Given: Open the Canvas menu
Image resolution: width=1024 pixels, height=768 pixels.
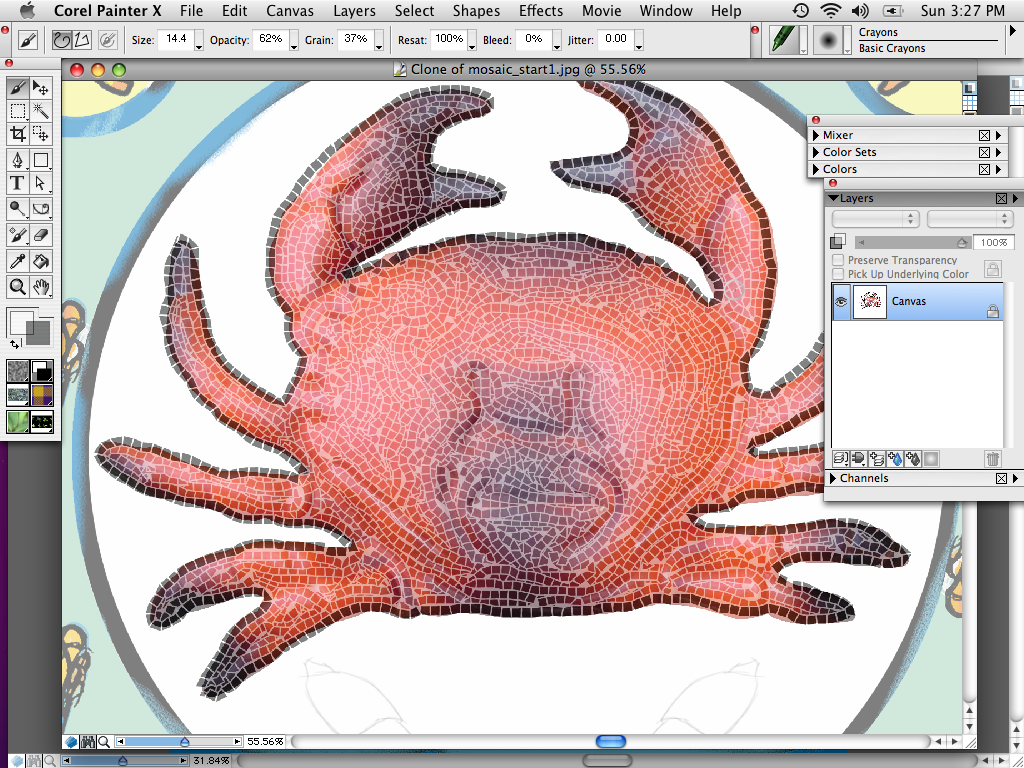Looking at the screenshot, I should coord(289,11).
